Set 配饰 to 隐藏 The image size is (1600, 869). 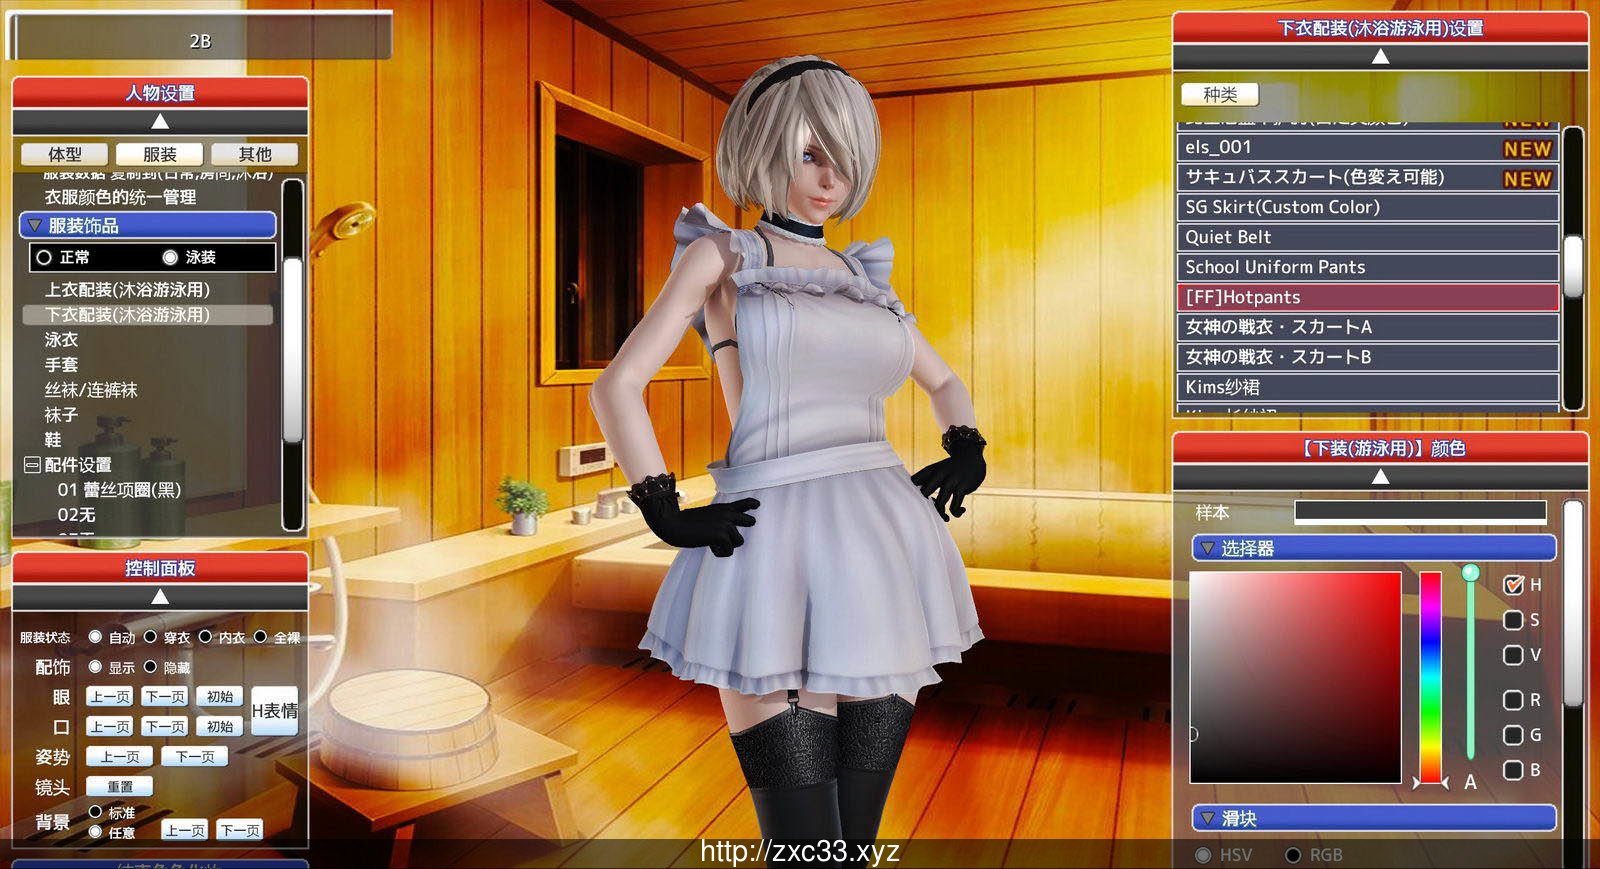pyautogui.click(x=151, y=667)
